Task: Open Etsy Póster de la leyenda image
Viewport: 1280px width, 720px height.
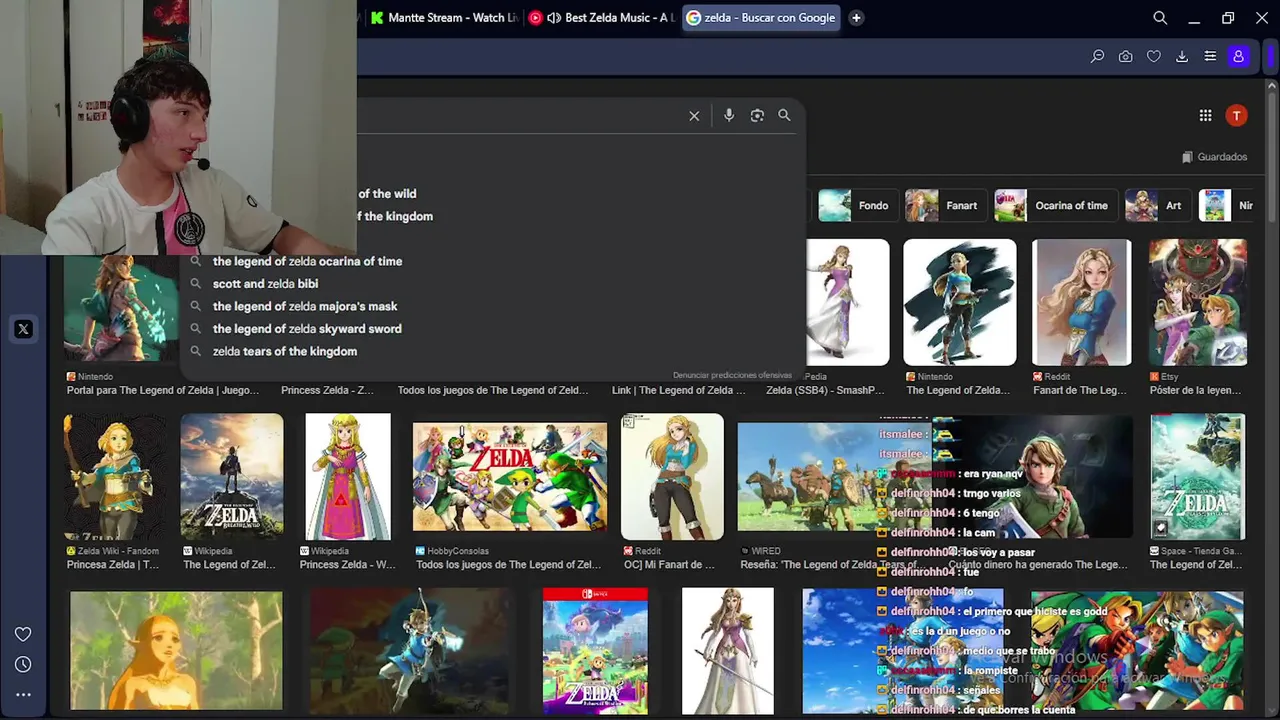Action: 1198,302
